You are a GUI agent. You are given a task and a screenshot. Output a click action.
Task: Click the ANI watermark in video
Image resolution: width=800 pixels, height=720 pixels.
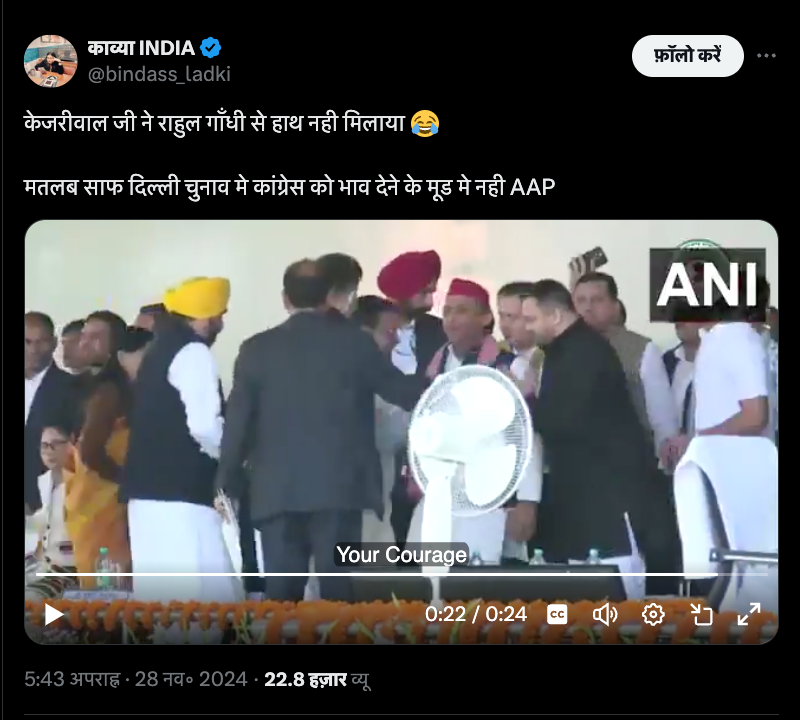click(707, 285)
